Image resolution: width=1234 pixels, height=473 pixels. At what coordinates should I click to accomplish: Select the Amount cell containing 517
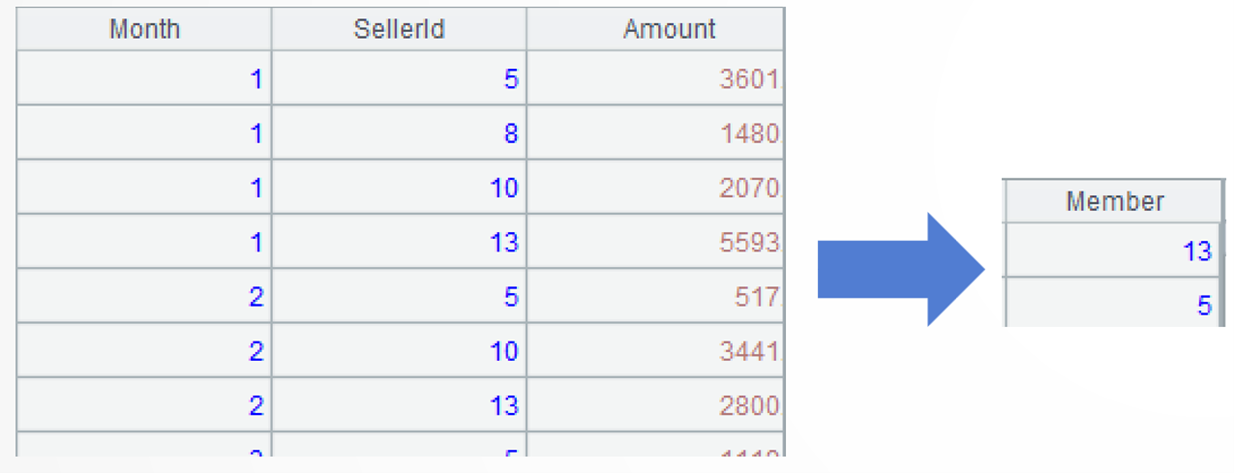pyautogui.click(x=655, y=297)
